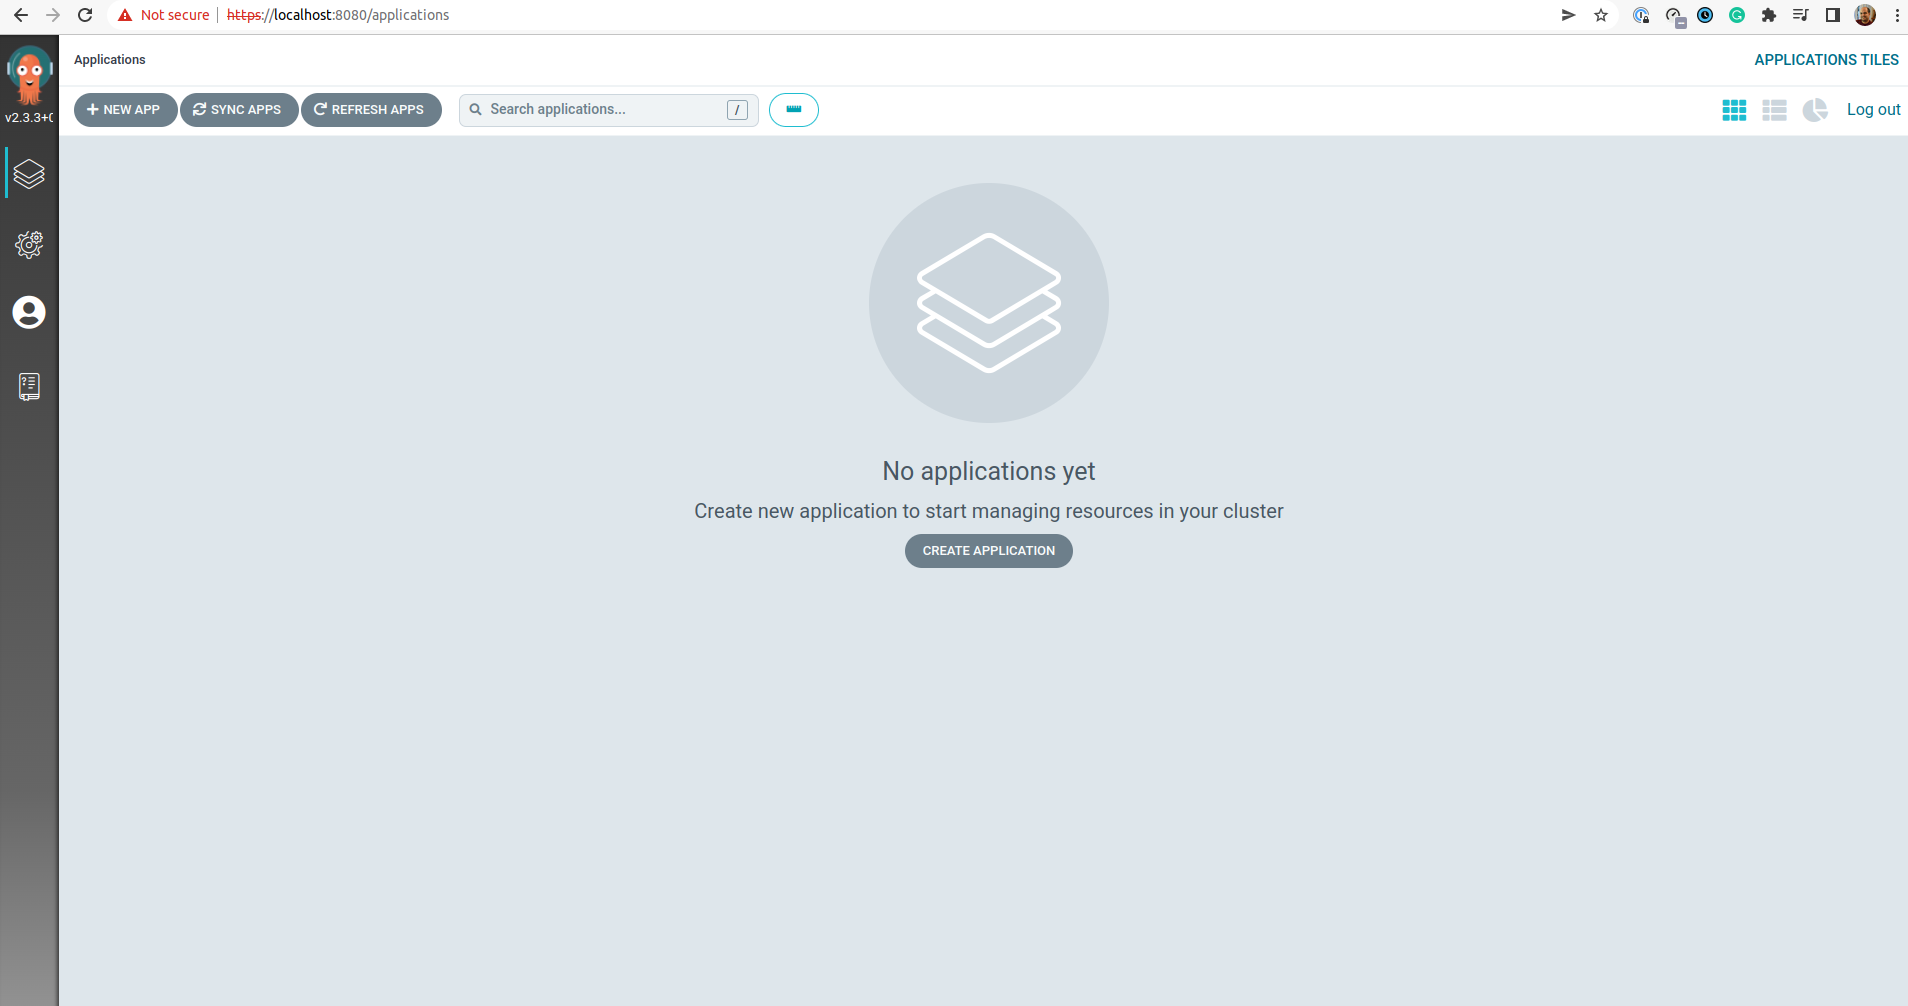
Task: Bookmark page with the star icon
Action: click(1601, 15)
